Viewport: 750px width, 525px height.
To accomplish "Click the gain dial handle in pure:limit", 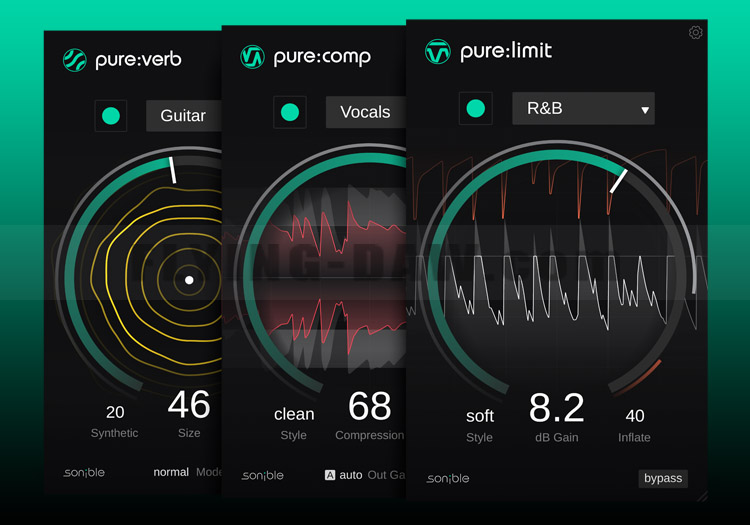I will [618, 181].
